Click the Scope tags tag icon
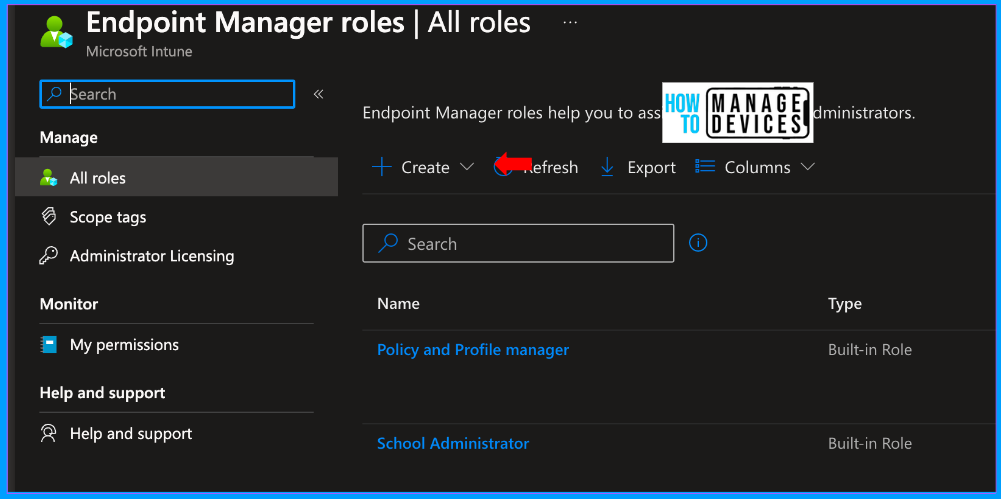Screen dimensions: 1001x499 coord(49,217)
